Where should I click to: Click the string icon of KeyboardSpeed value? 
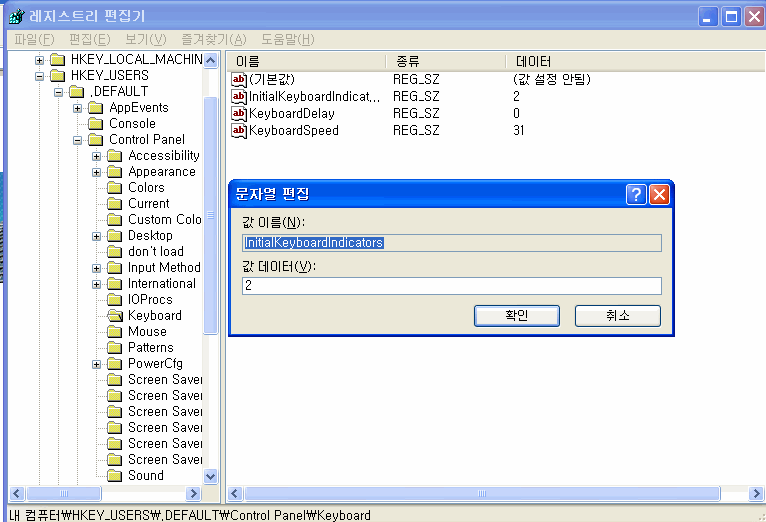coord(239,131)
